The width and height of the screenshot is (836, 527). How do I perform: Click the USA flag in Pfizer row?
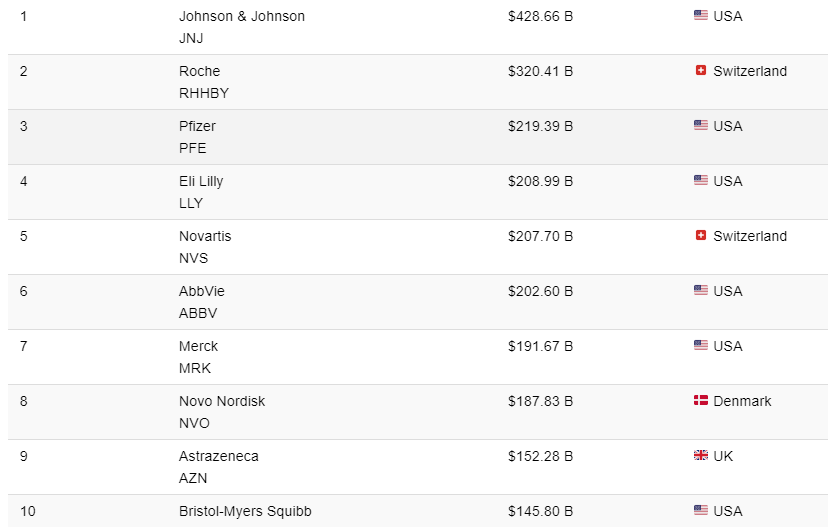coord(700,126)
